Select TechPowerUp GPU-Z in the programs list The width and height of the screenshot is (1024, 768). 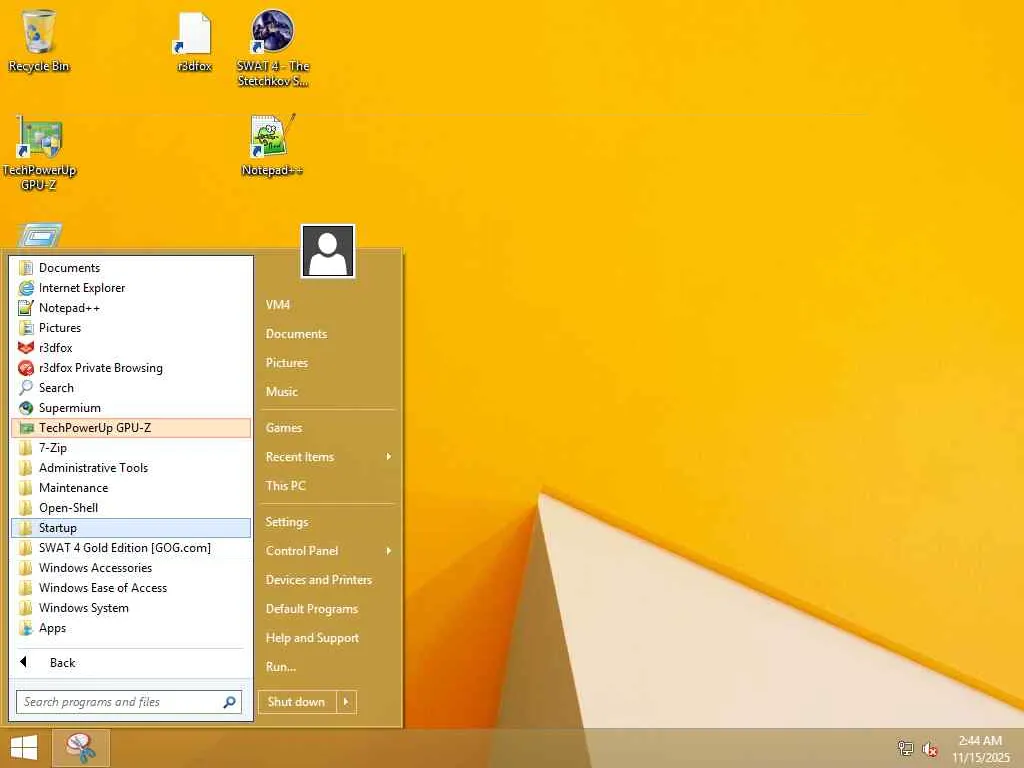point(131,428)
